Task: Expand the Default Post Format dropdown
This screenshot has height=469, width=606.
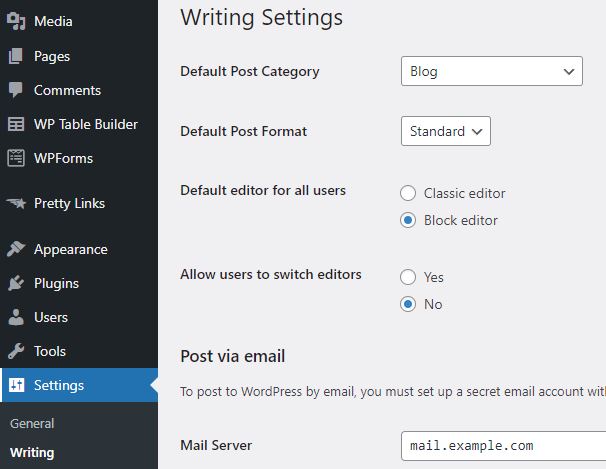Action: [445, 131]
